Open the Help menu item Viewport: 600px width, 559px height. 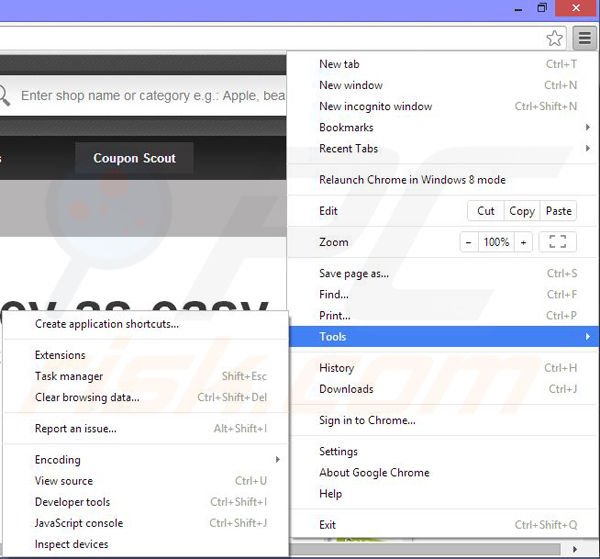[444, 494]
